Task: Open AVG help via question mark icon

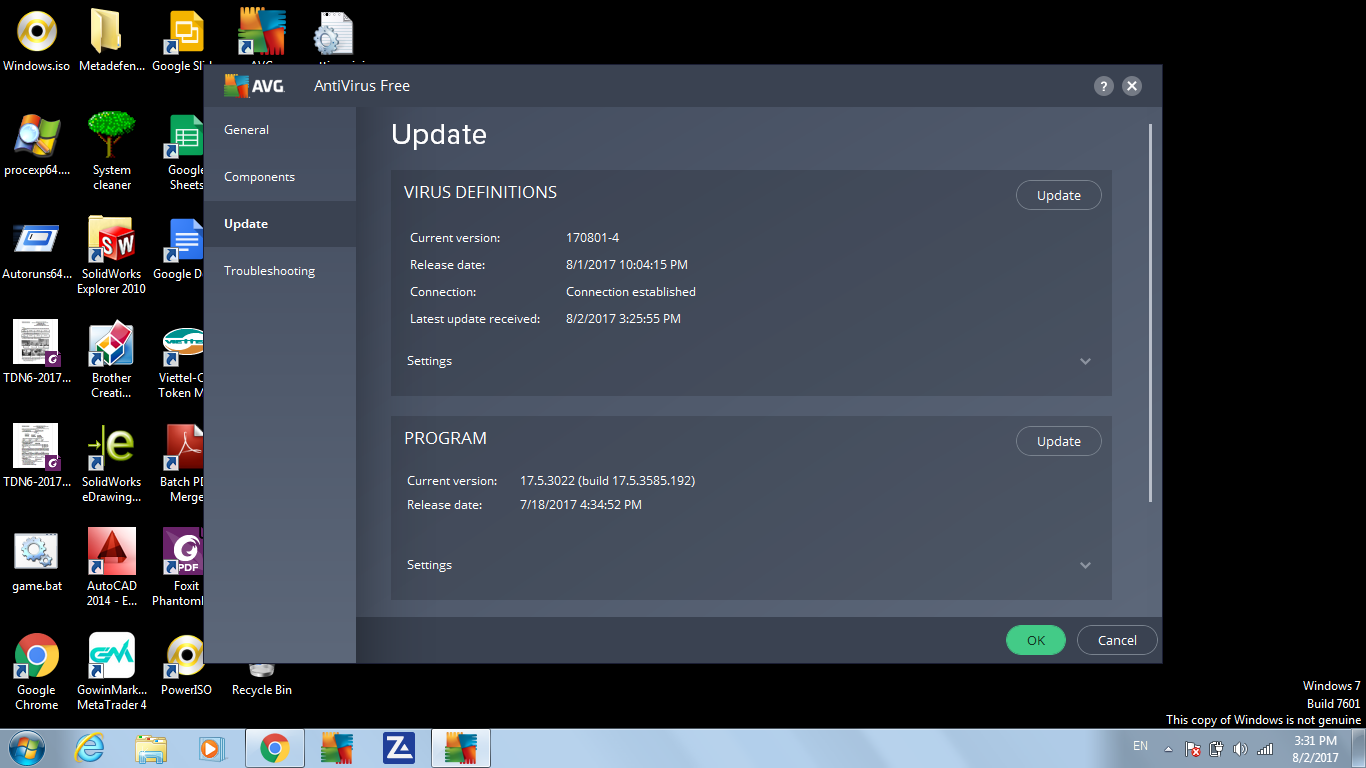Action: 1103,86
